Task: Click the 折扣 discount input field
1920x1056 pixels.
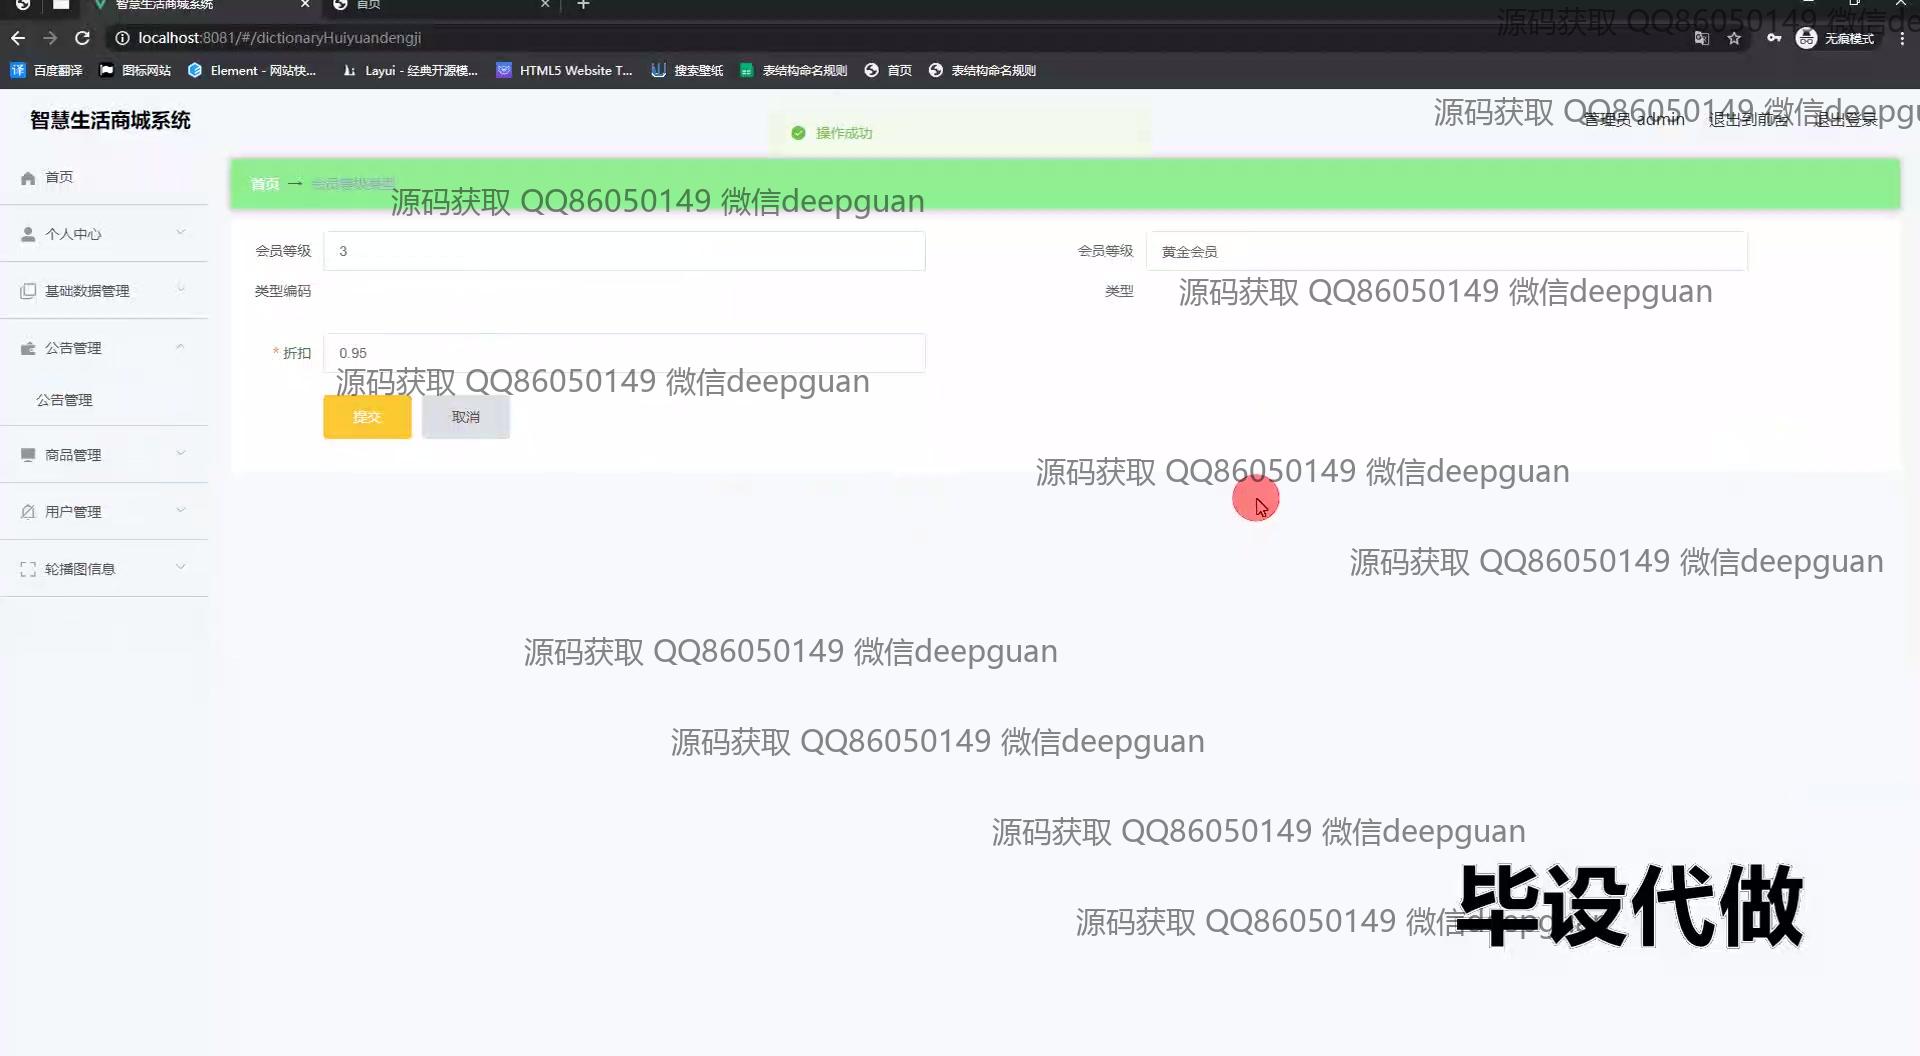Action: (x=624, y=353)
